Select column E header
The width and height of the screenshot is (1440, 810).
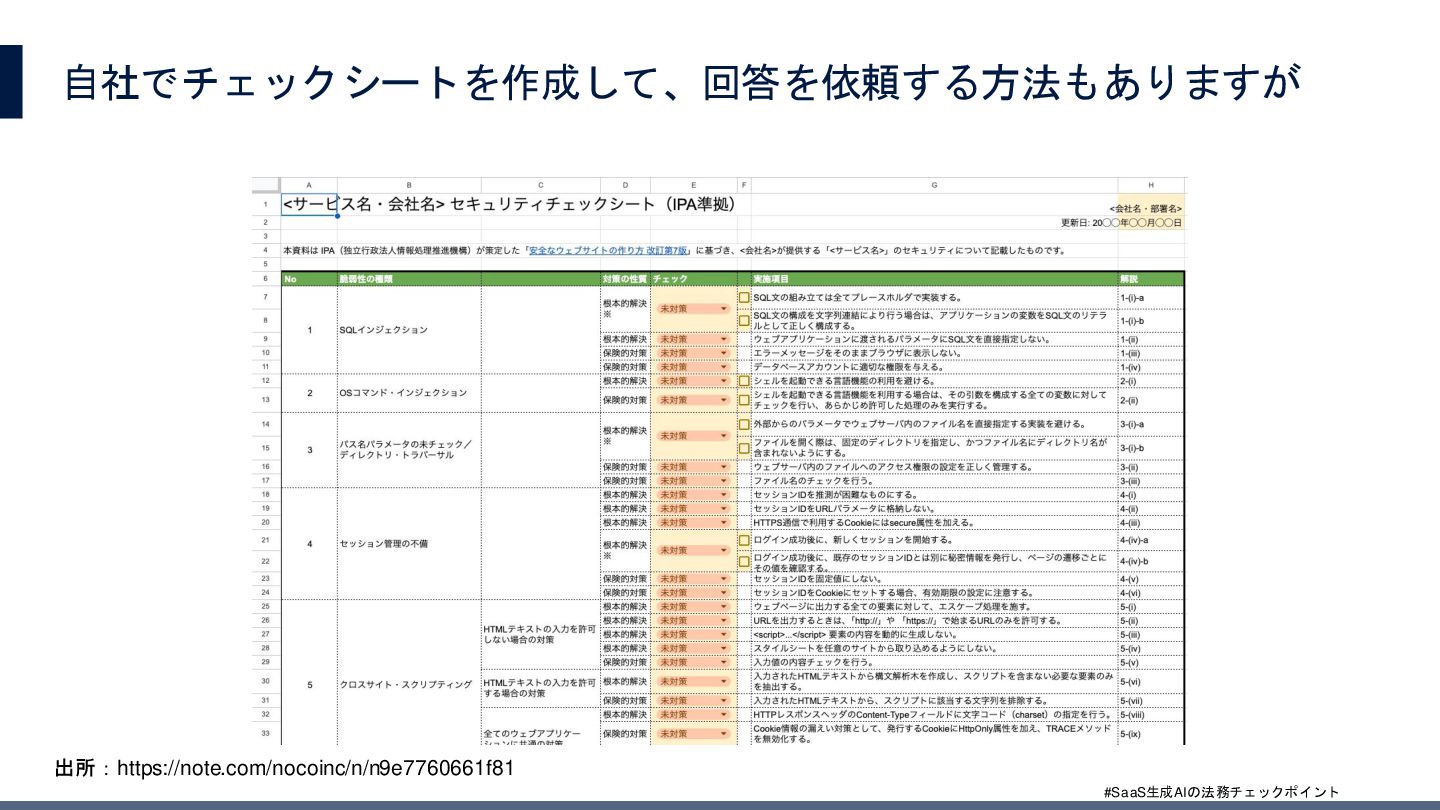click(693, 185)
